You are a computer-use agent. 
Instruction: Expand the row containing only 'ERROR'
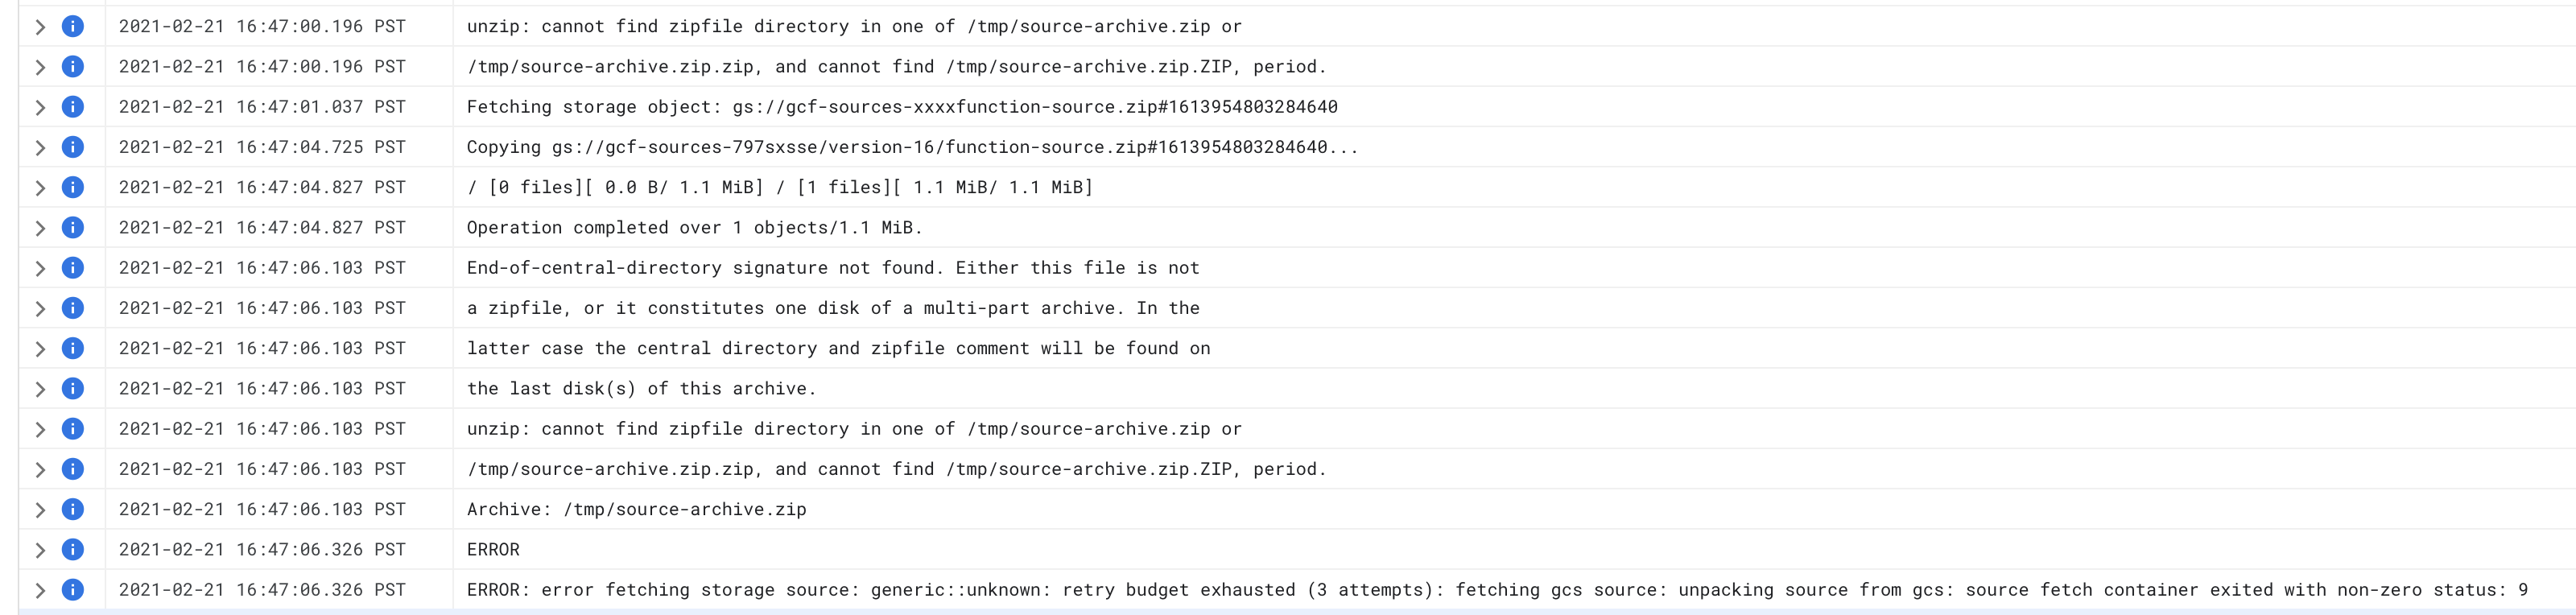(40, 549)
